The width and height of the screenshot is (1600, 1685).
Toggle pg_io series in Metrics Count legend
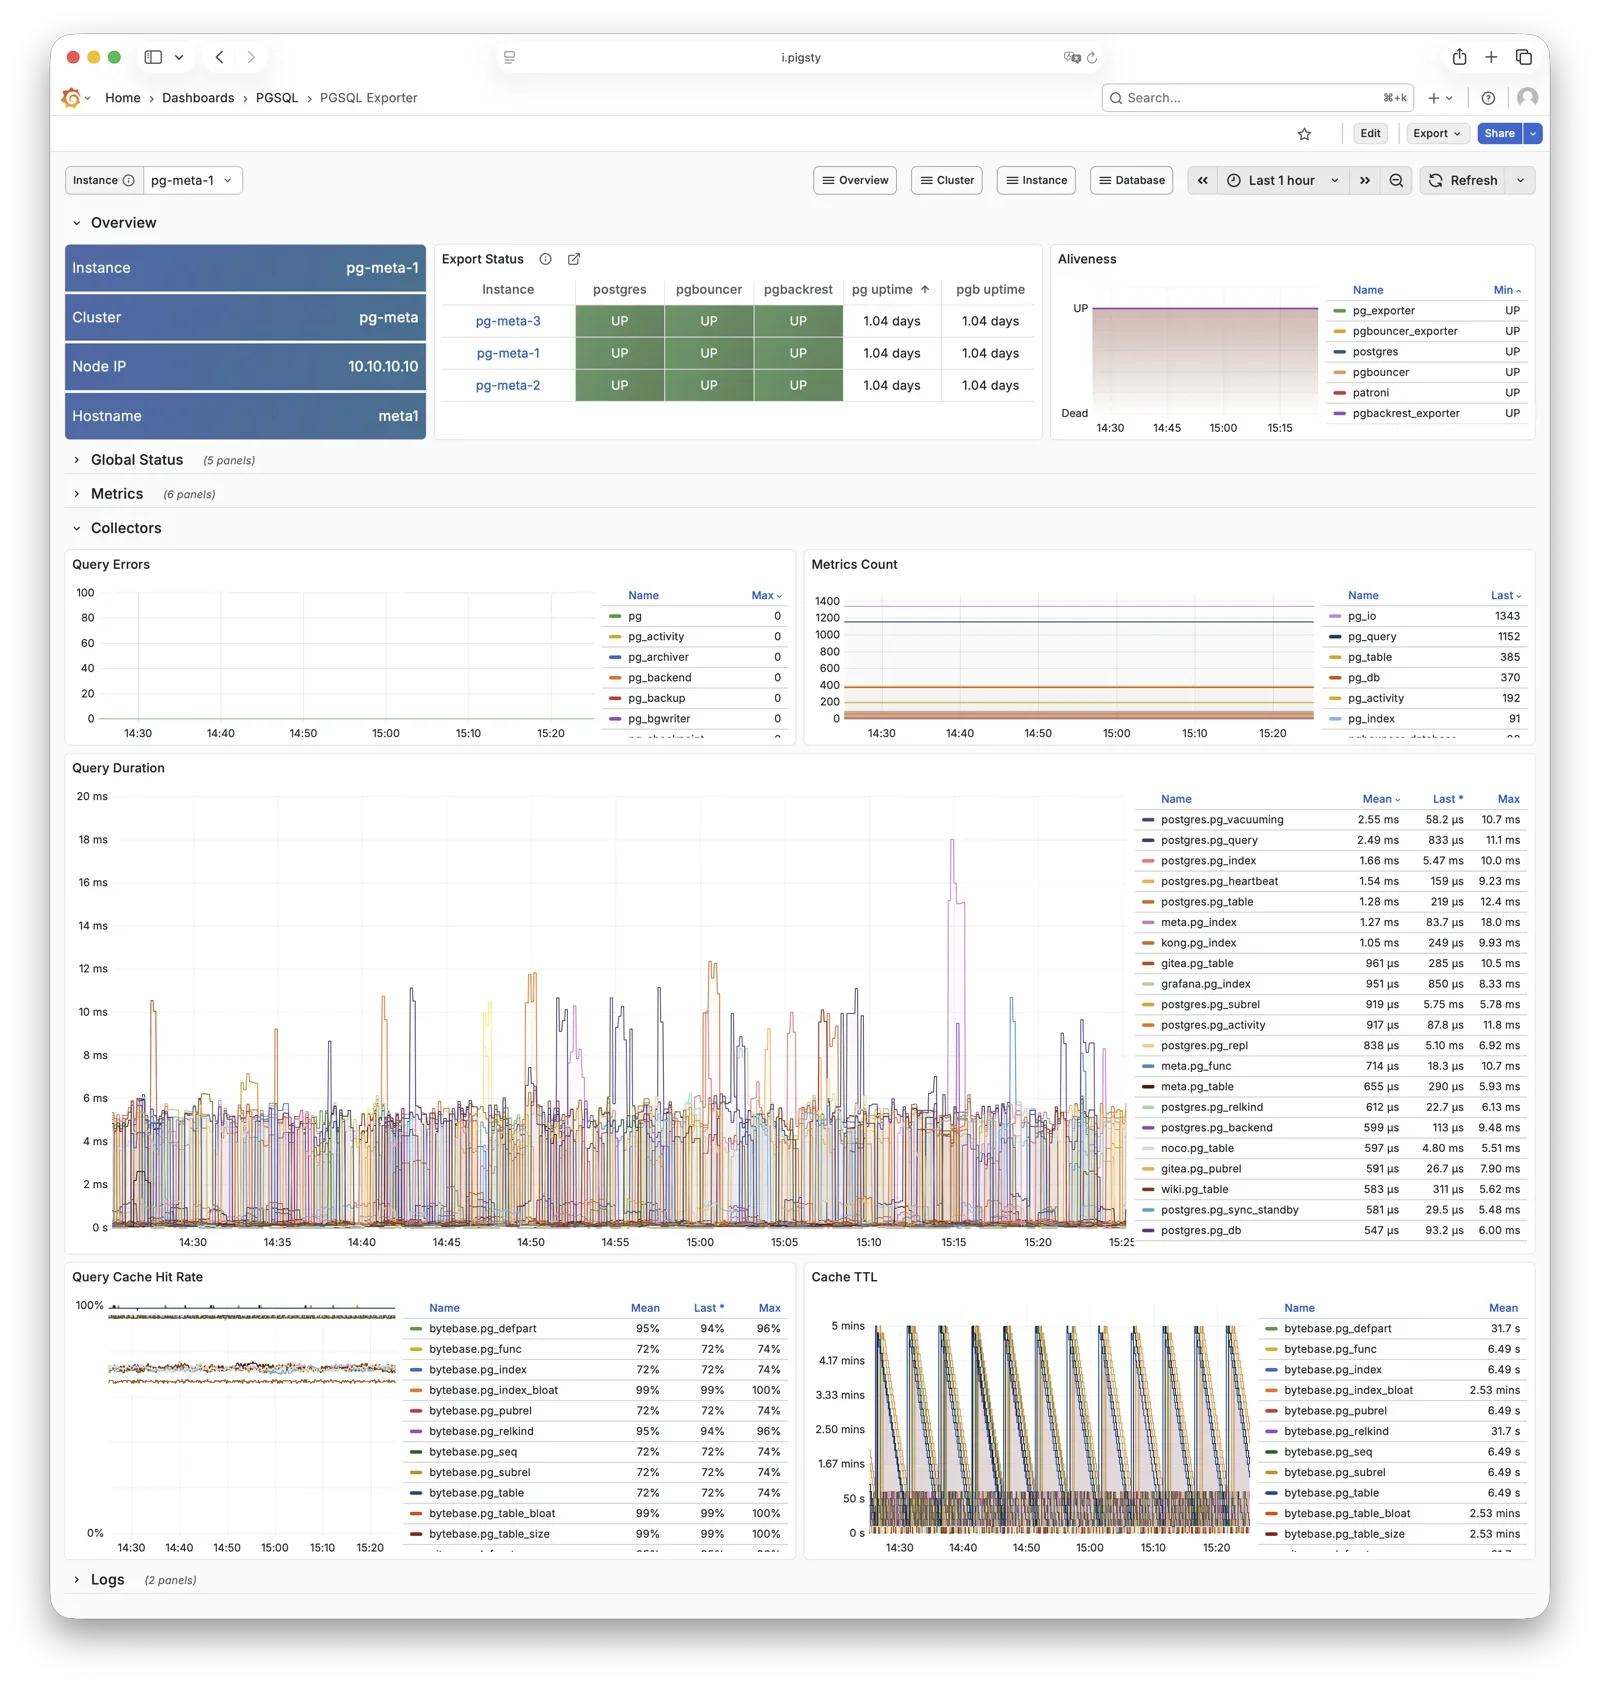tap(1361, 617)
